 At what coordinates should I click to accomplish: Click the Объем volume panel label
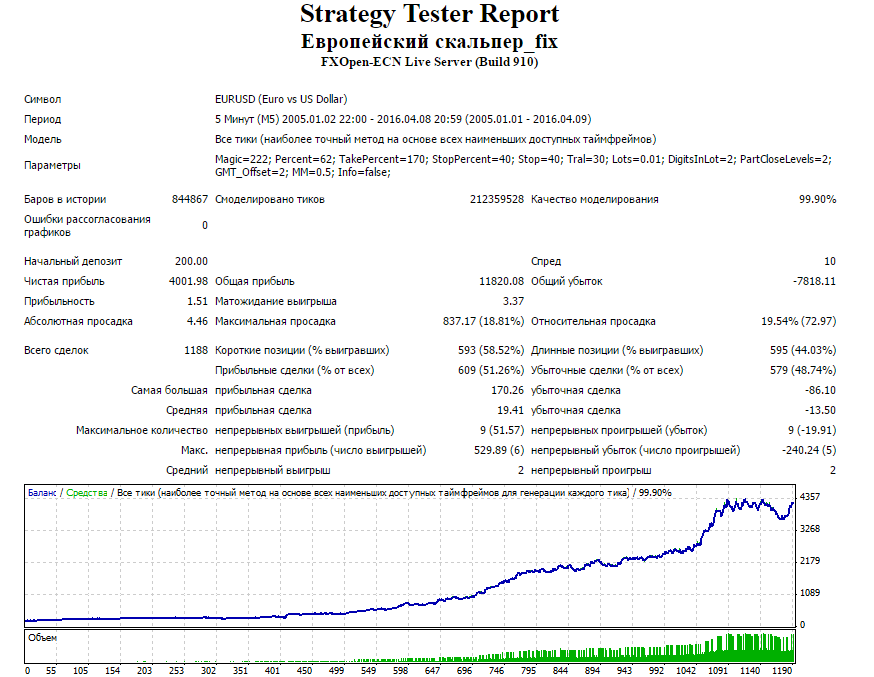[42, 638]
